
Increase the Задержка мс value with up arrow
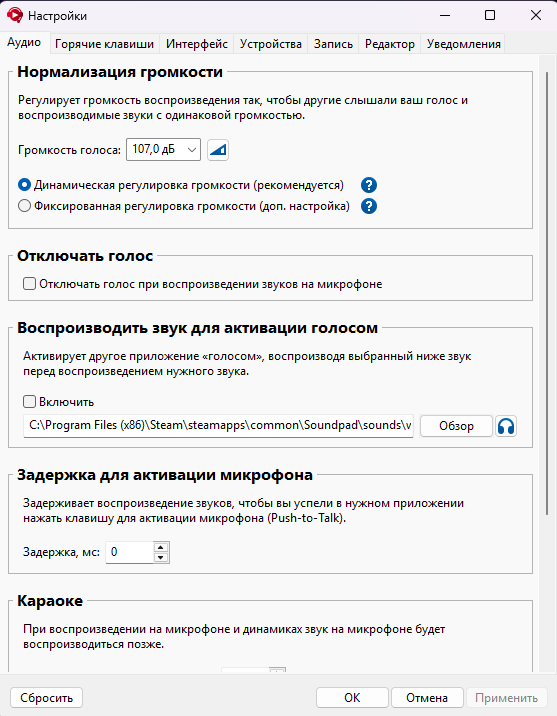[161, 547]
